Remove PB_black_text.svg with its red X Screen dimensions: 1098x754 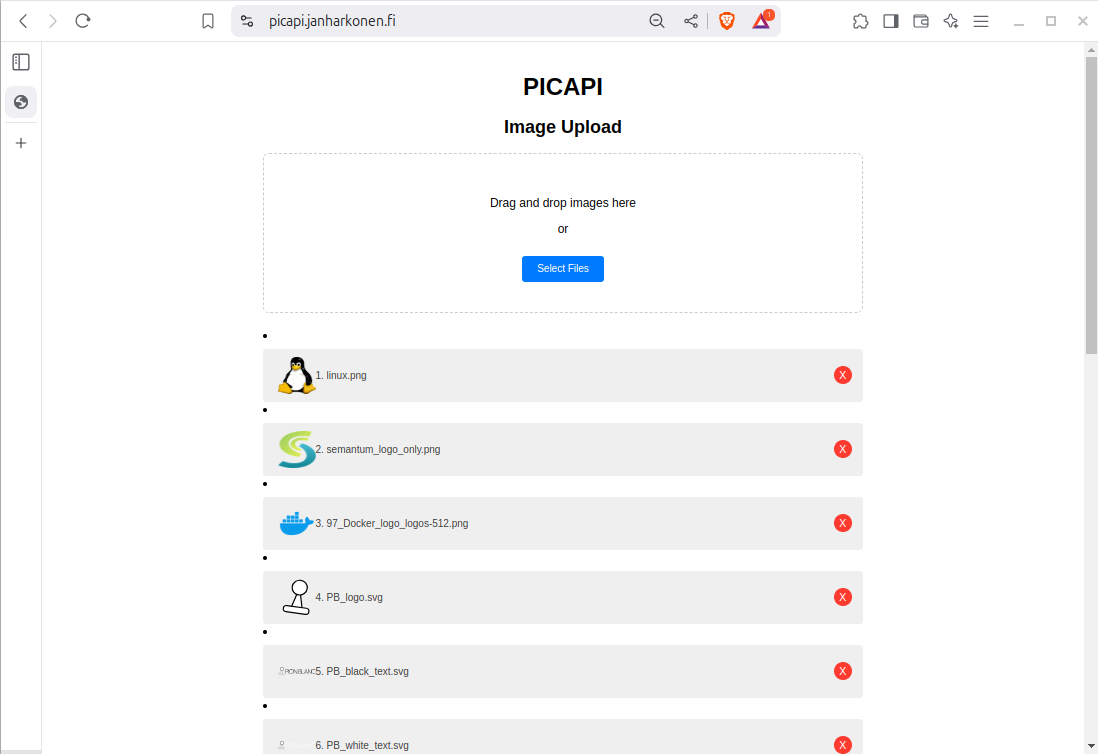point(842,671)
